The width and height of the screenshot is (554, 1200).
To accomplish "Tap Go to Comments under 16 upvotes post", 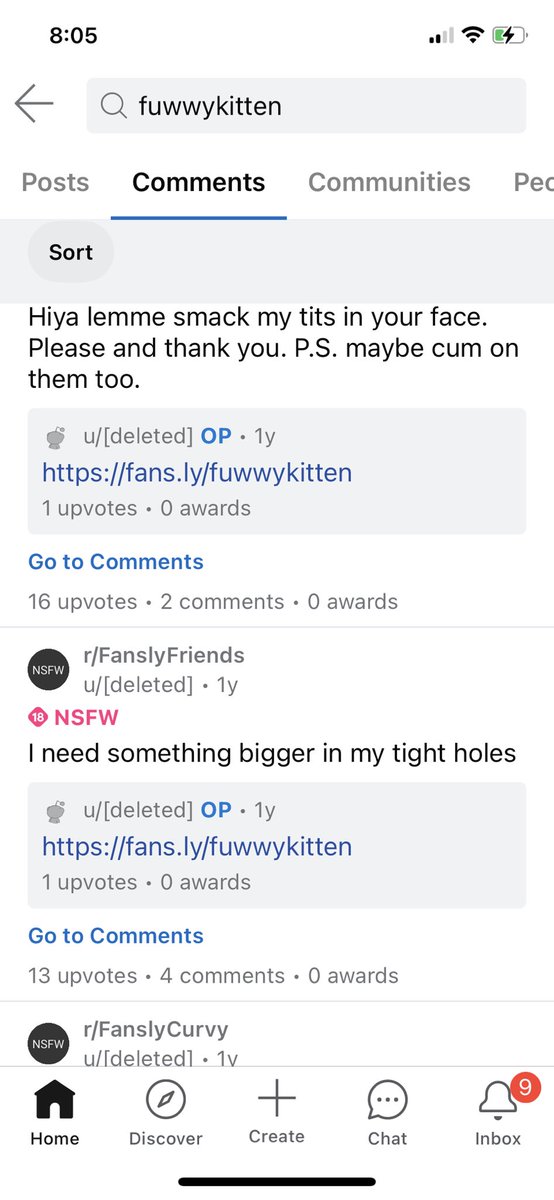I will click(x=116, y=562).
